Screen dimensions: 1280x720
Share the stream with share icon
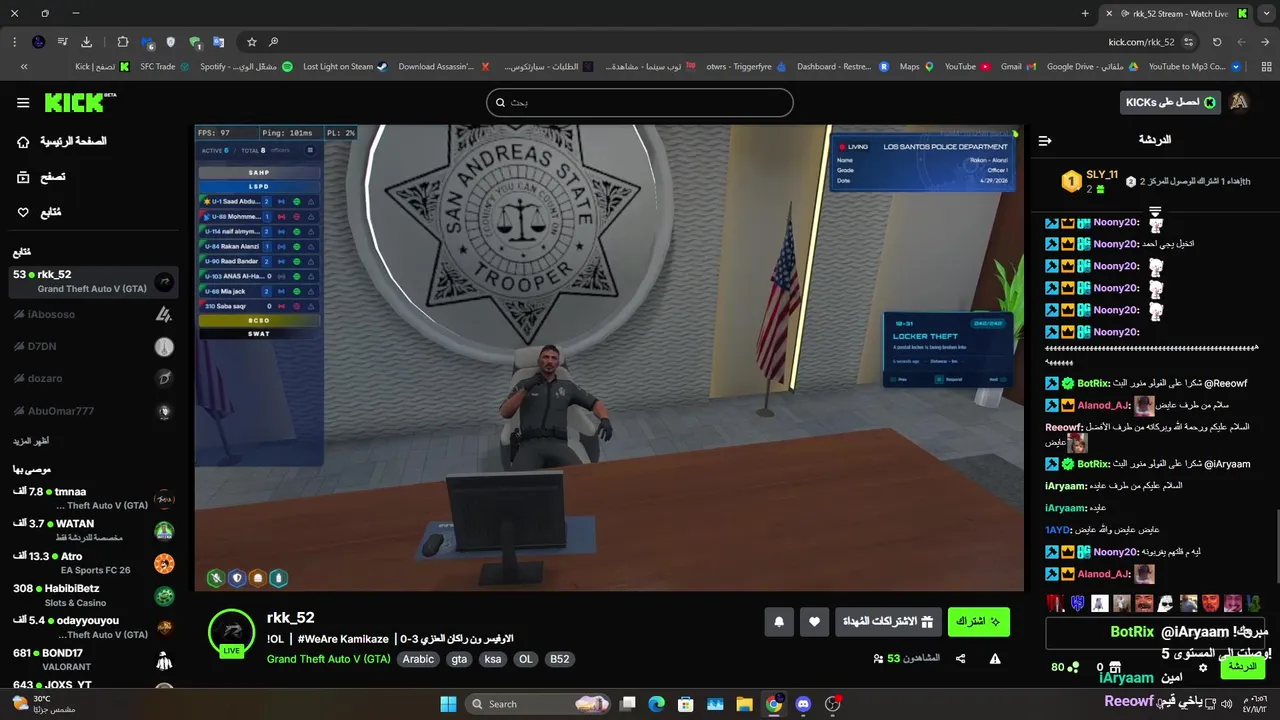point(960,659)
